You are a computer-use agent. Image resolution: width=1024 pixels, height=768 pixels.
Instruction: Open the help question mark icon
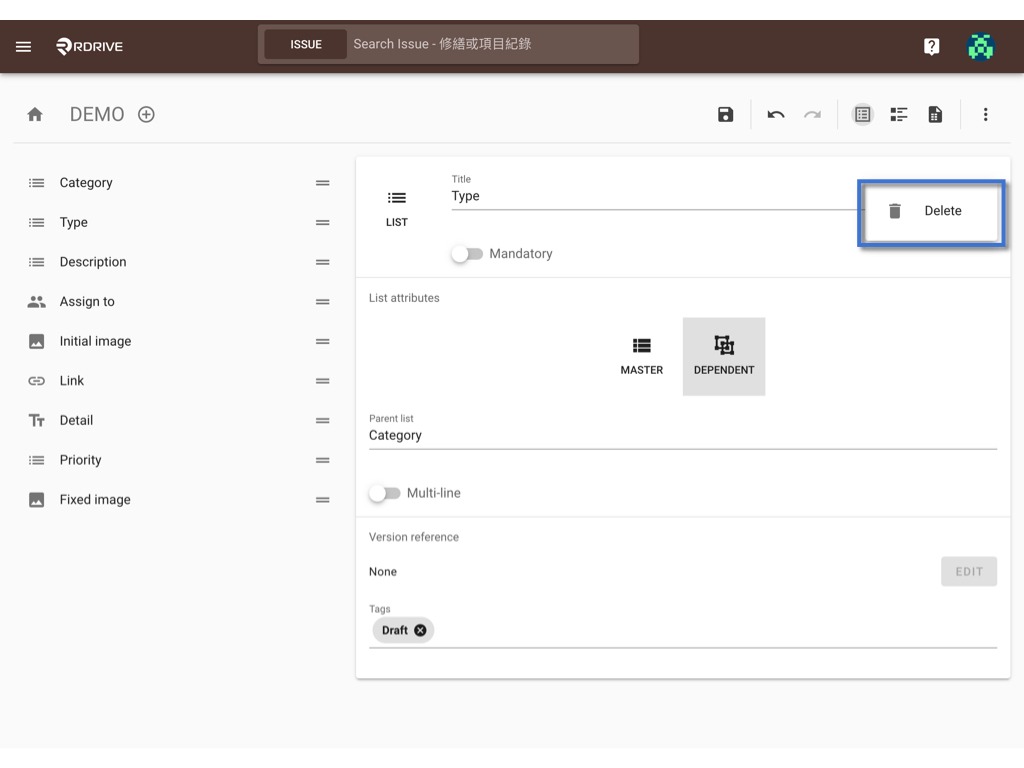coord(931,46)
